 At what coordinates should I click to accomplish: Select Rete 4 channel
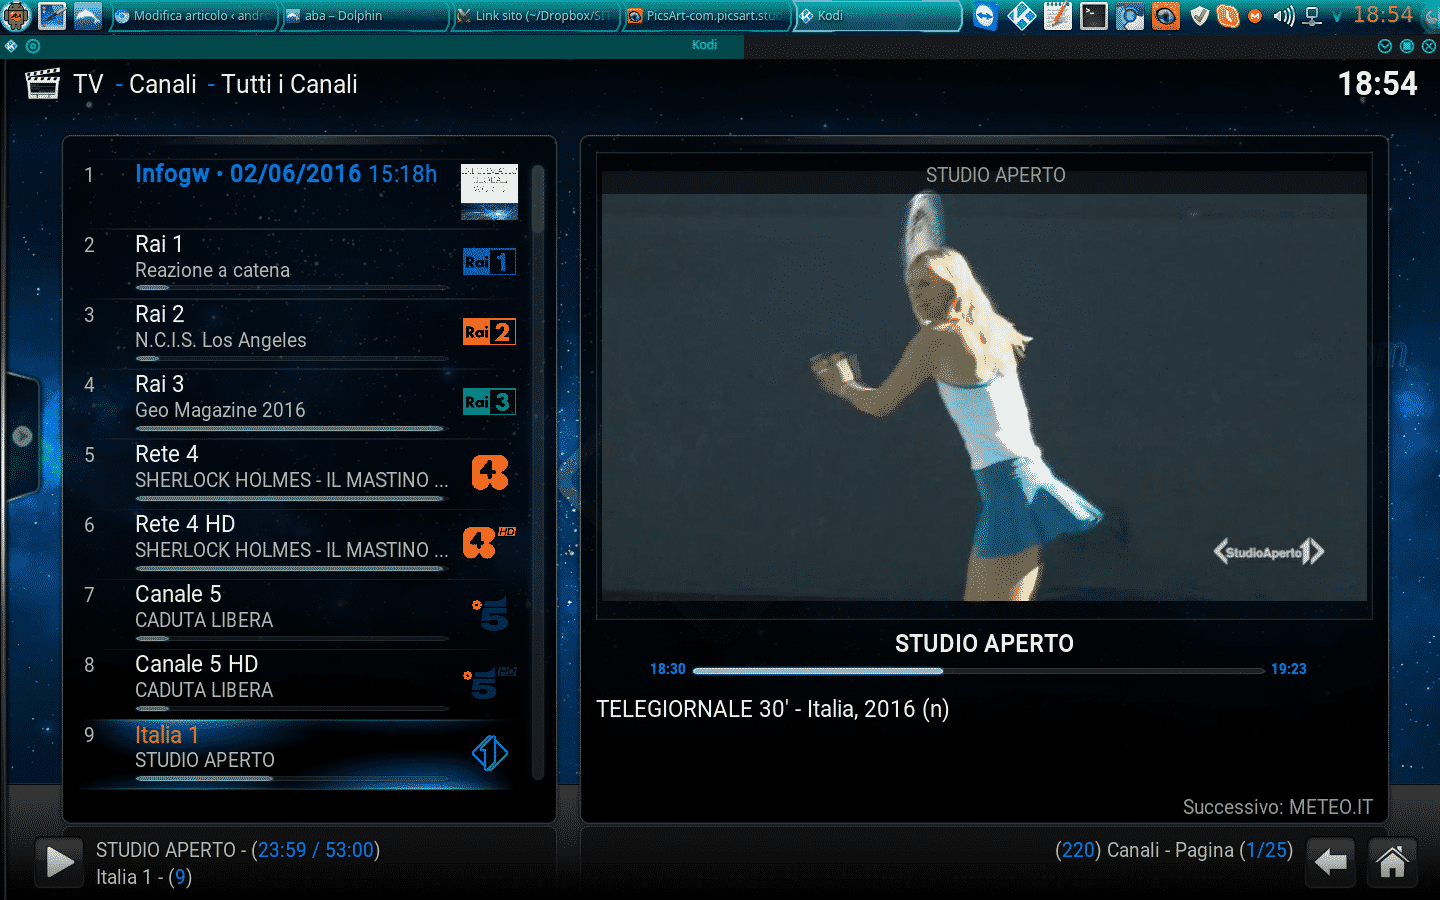coord(297,472)
